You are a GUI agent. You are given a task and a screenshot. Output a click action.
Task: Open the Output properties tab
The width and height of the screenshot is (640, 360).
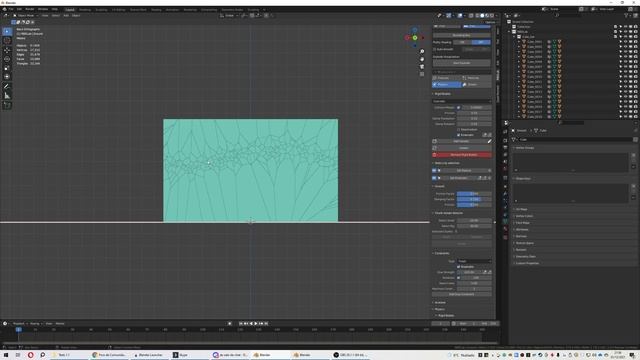coord(505,147)
